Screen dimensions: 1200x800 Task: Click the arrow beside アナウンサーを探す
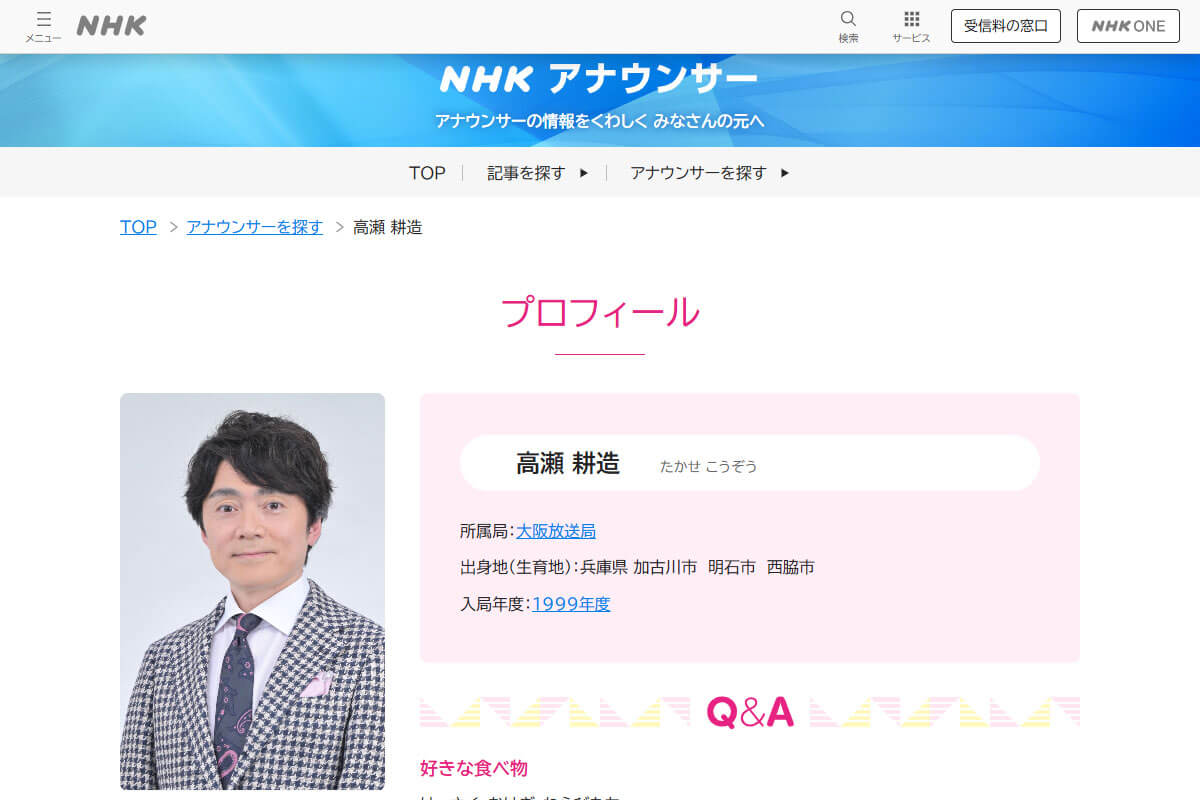click(785, 173)
